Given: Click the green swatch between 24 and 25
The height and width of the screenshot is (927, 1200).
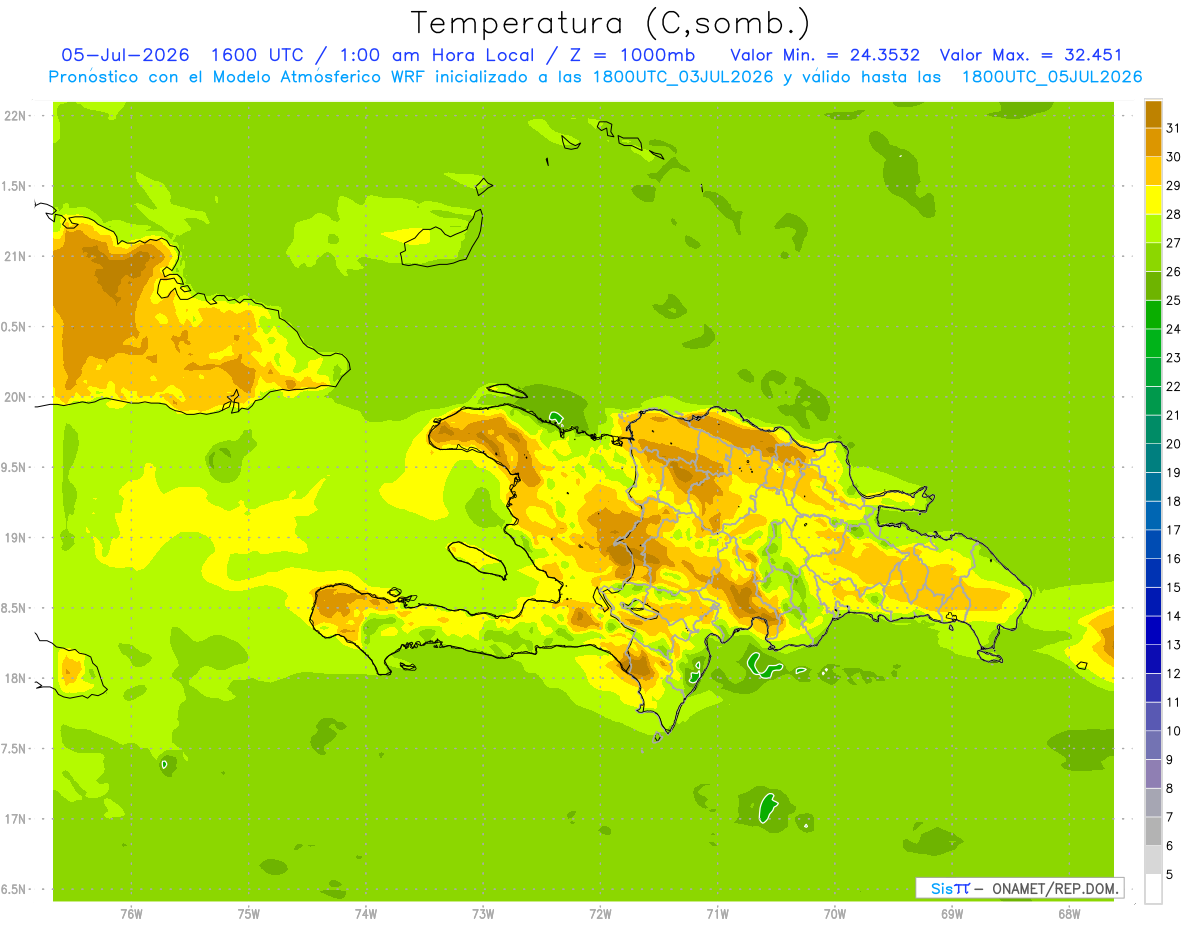Looking at the screenshot, I should [1153, 315].
